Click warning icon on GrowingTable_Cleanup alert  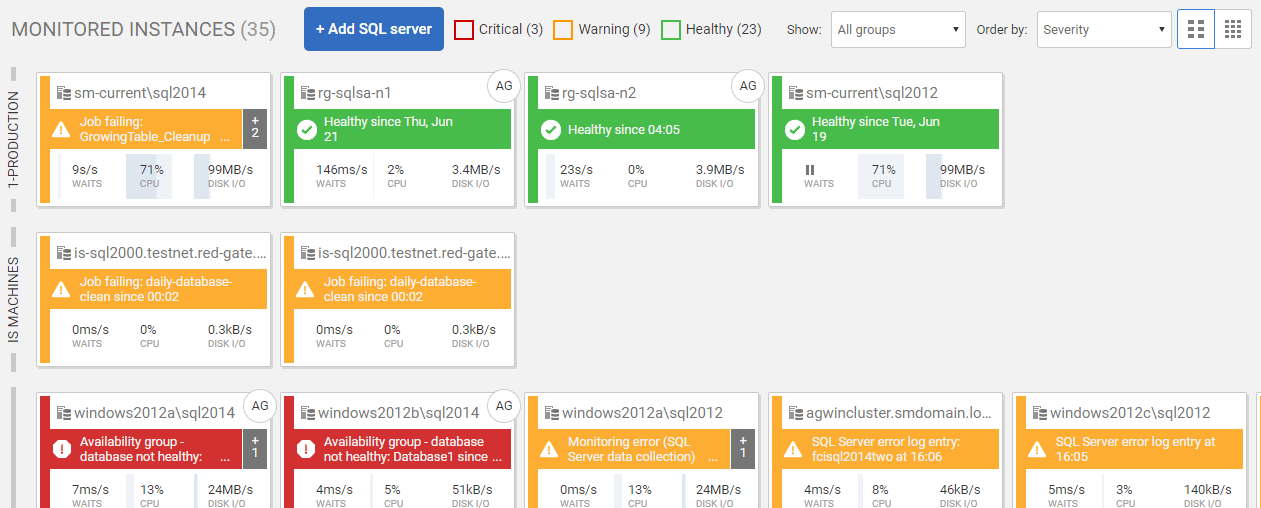coord(61,129)
